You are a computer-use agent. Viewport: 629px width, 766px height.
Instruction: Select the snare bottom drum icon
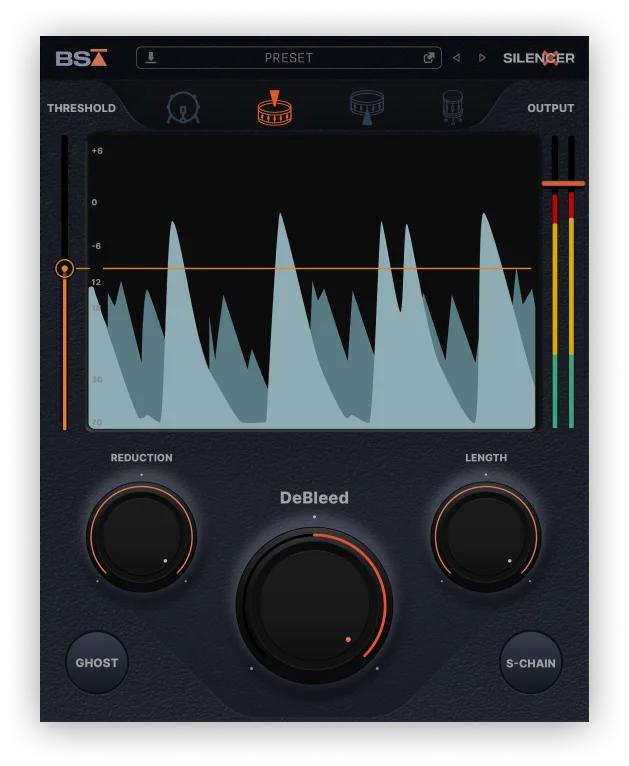[x=367, y=107]
